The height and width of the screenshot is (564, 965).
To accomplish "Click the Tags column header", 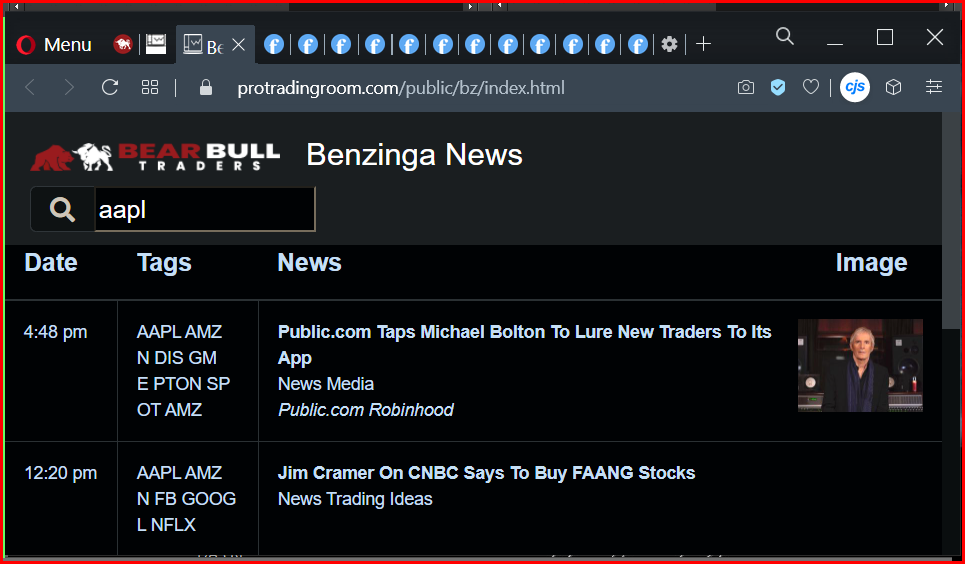I will tap(164, 263).
